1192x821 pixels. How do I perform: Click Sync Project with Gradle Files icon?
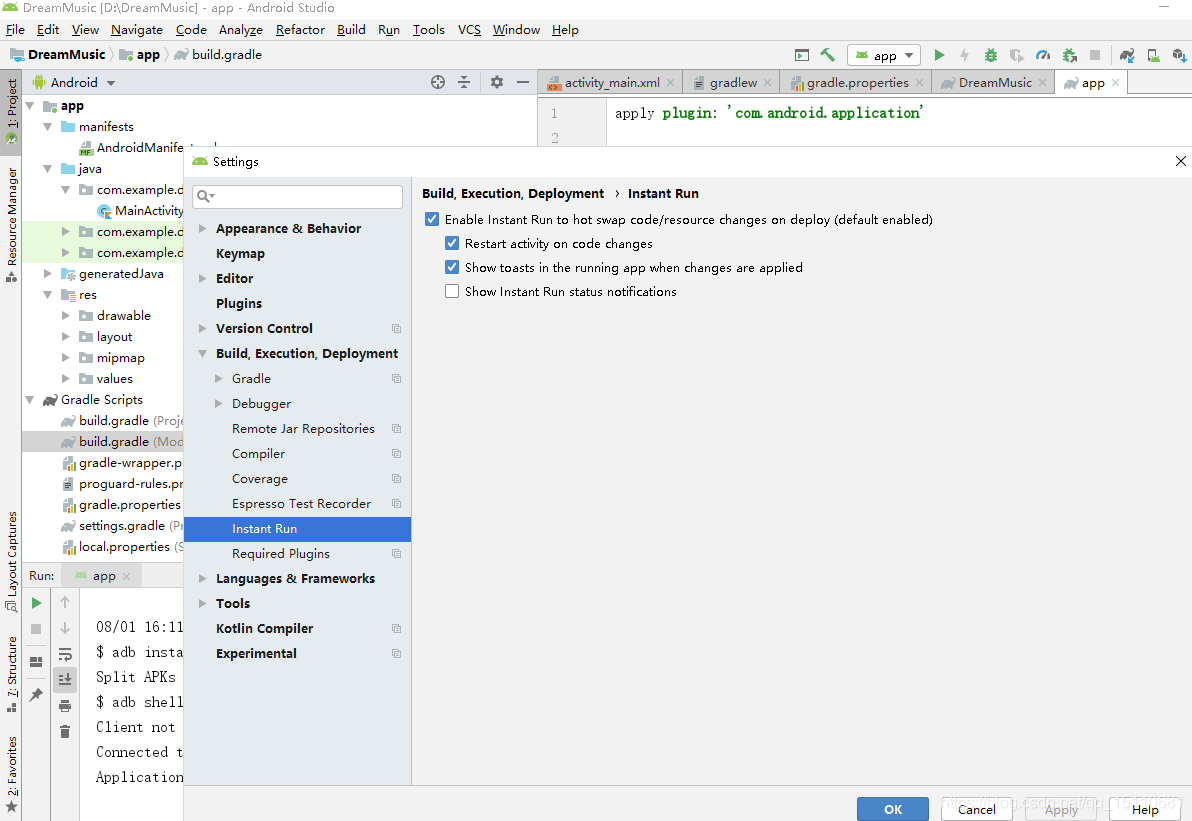1127,55
